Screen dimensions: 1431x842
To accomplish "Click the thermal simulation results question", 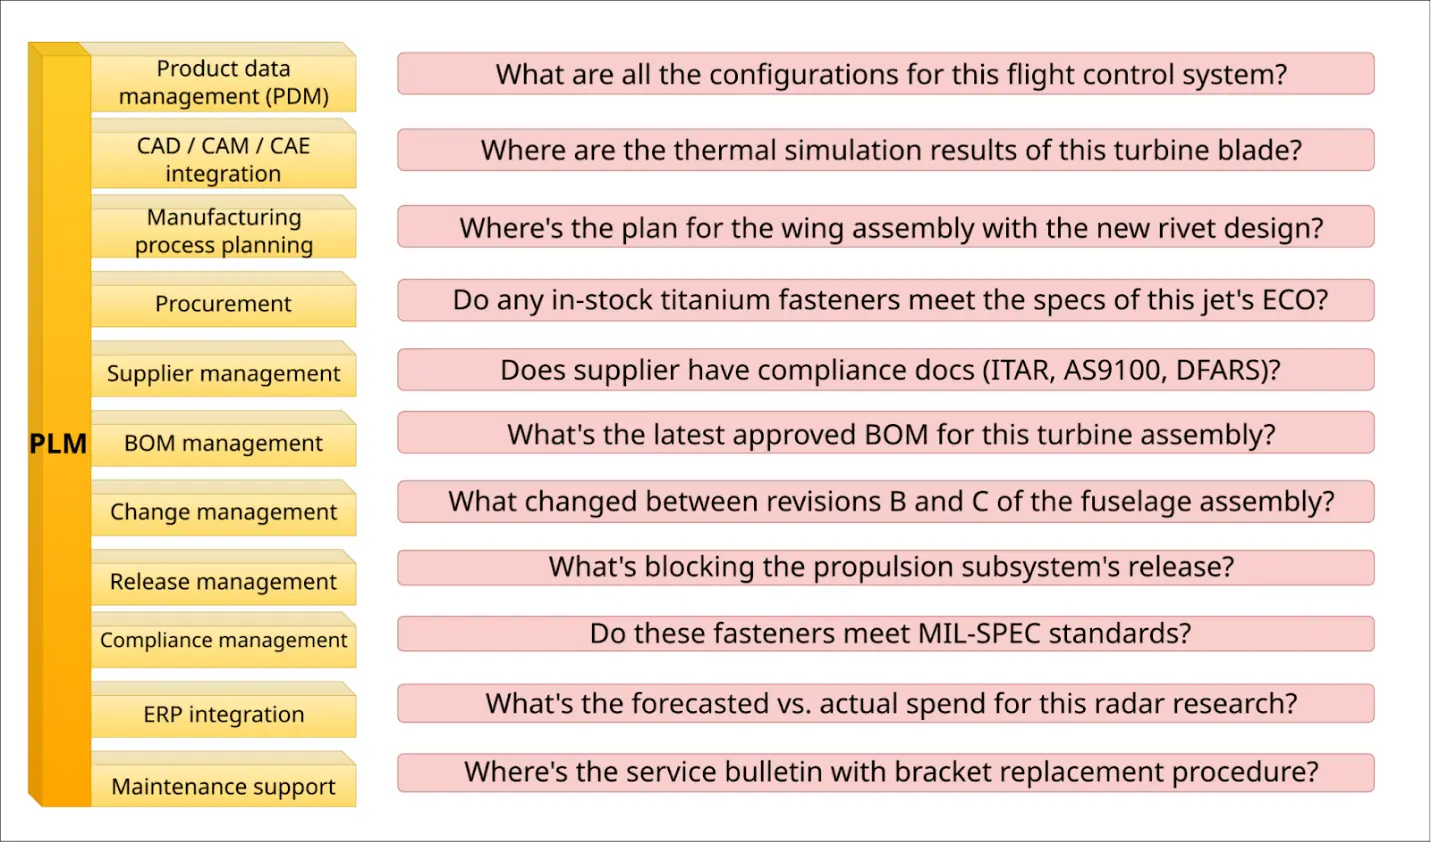I will pos(885,150).
